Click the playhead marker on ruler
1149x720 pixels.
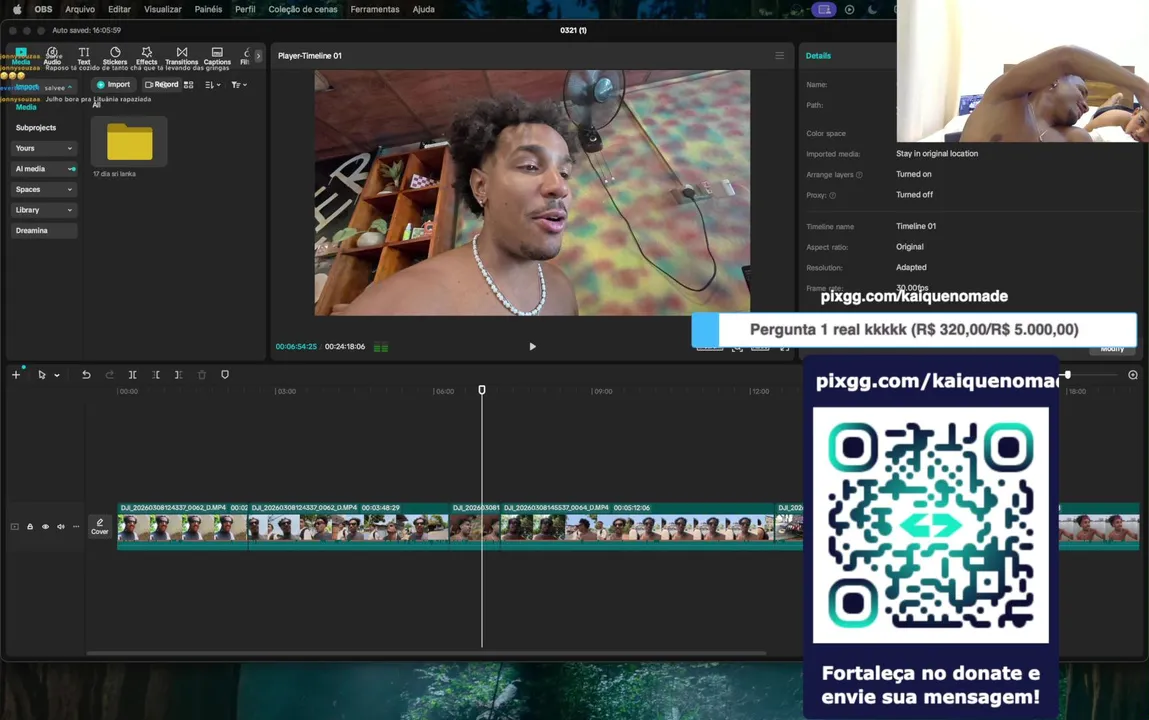[x=481, y=390]
